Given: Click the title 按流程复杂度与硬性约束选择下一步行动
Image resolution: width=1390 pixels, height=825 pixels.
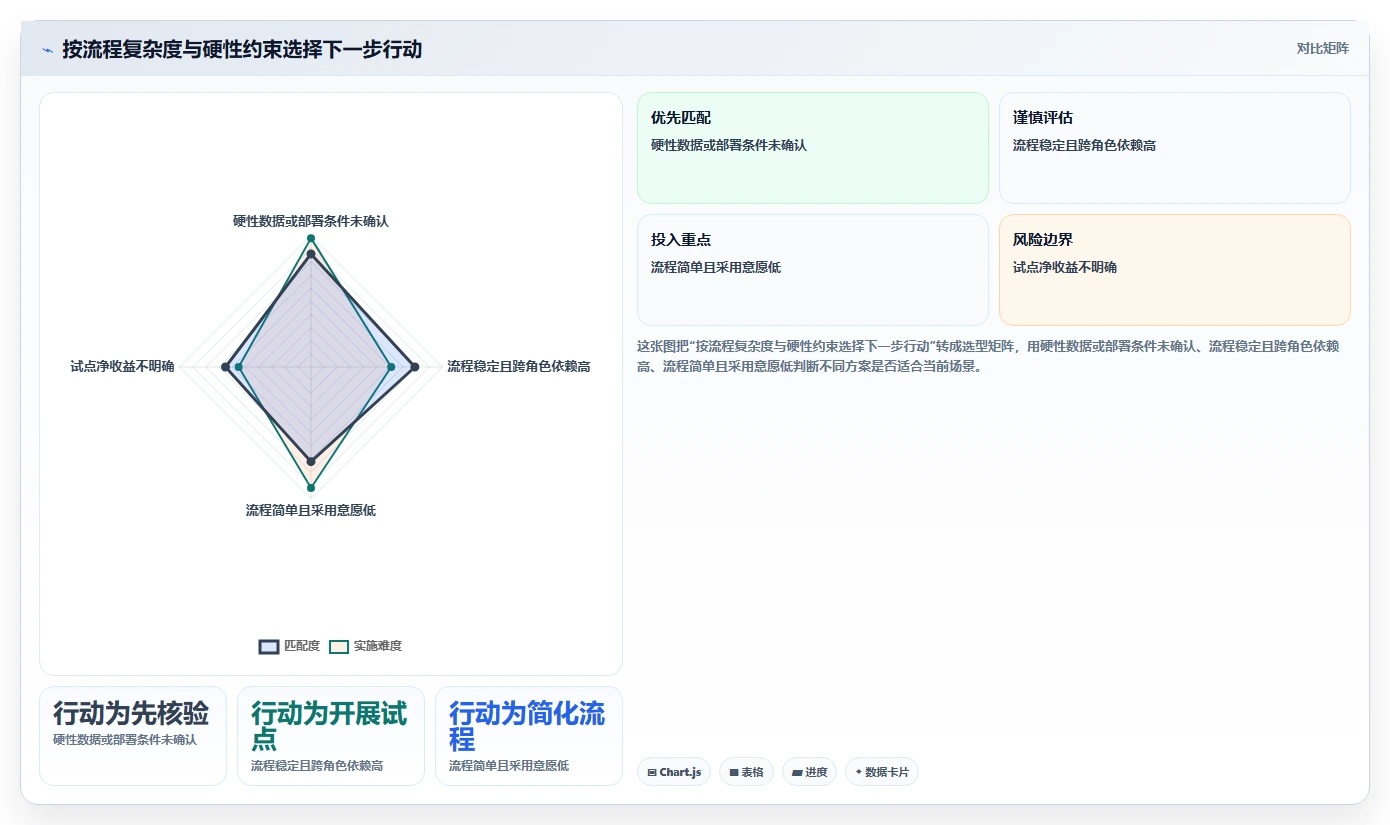Looking at the screenshot, I should [x=242, y=49].
